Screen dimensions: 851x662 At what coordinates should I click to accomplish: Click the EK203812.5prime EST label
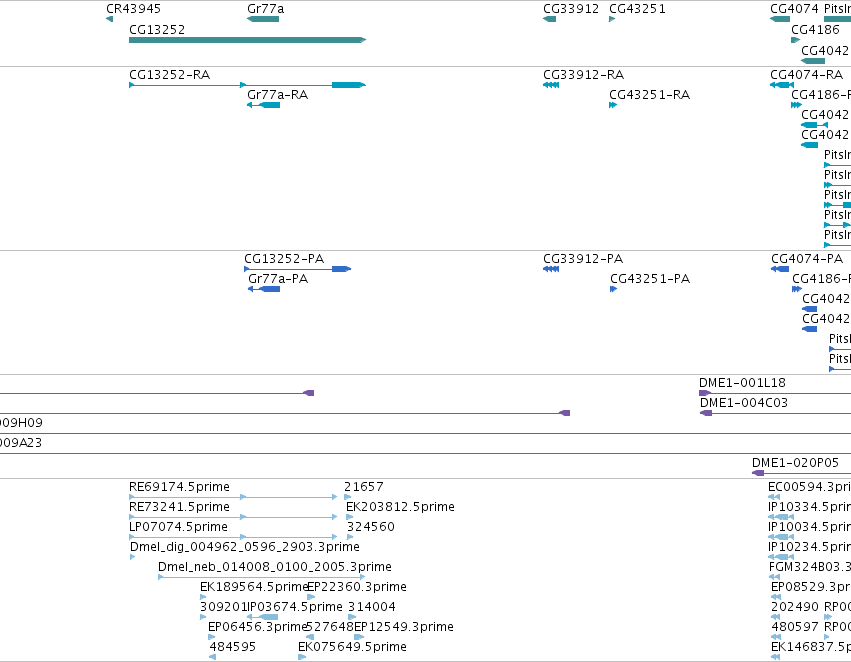coord(400,506)
